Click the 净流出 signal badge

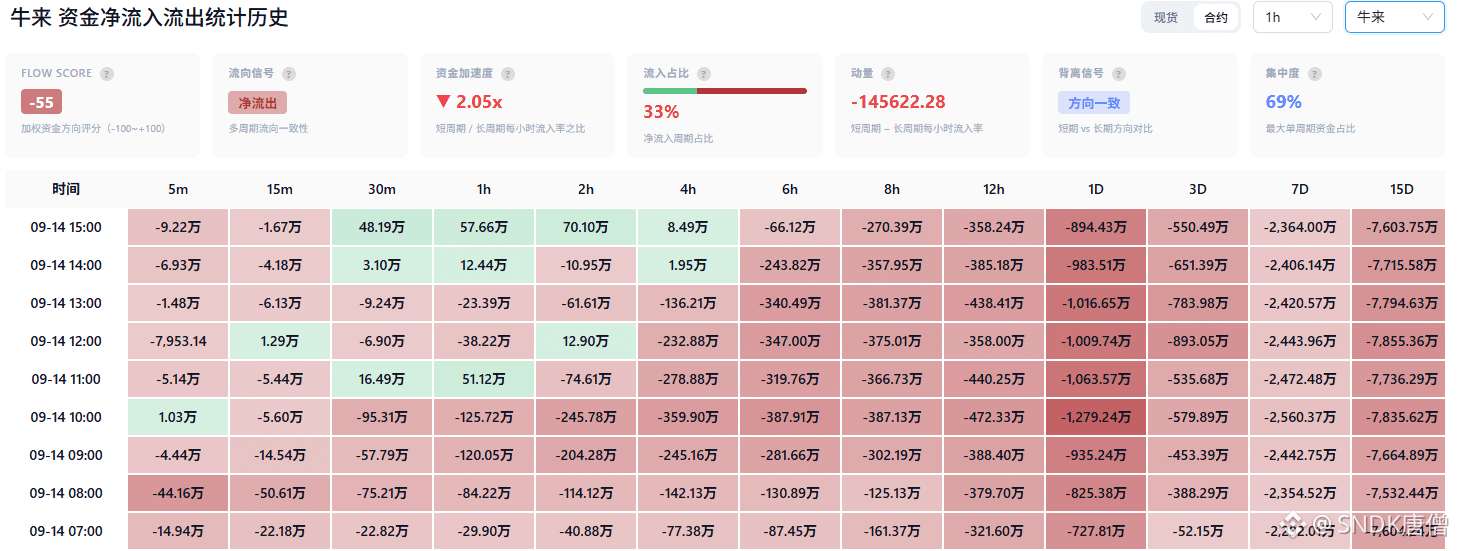257,102
